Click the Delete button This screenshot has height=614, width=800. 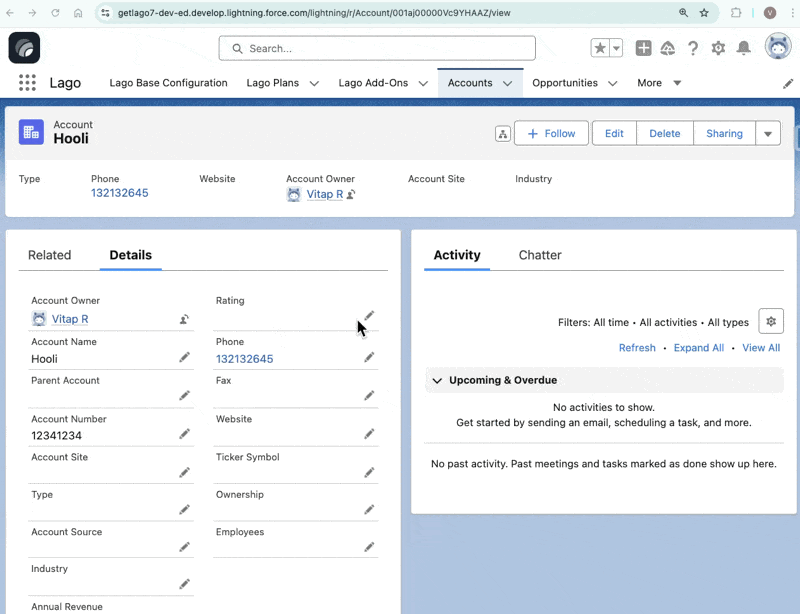coord(664,133)
